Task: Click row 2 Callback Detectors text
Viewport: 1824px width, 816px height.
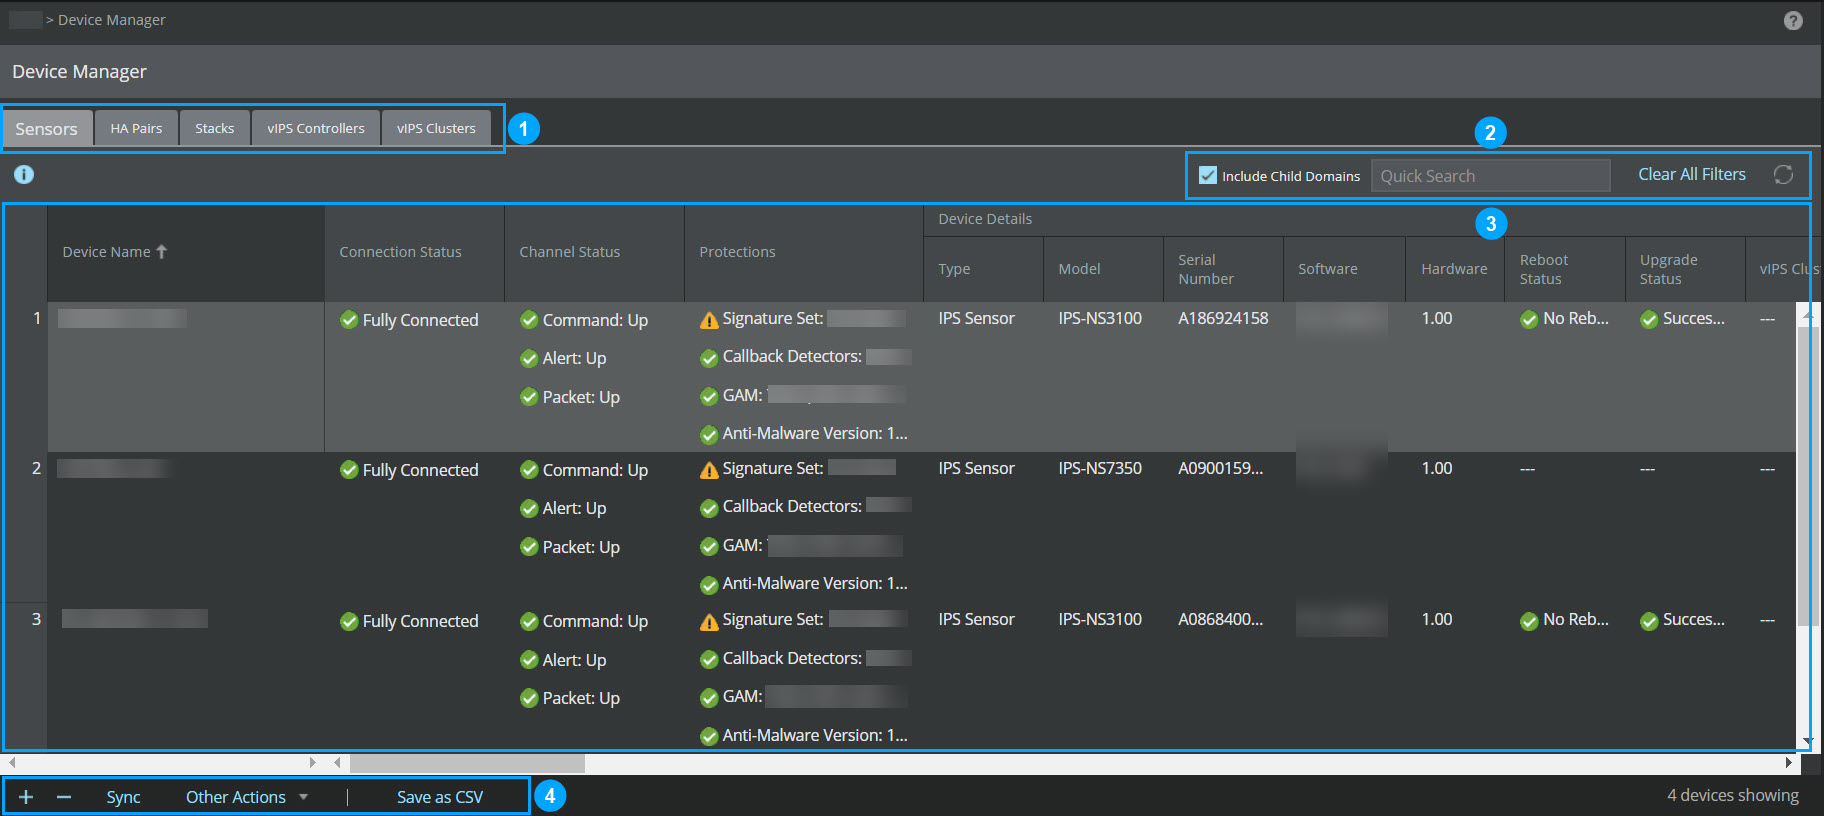Action: (792, 506)
